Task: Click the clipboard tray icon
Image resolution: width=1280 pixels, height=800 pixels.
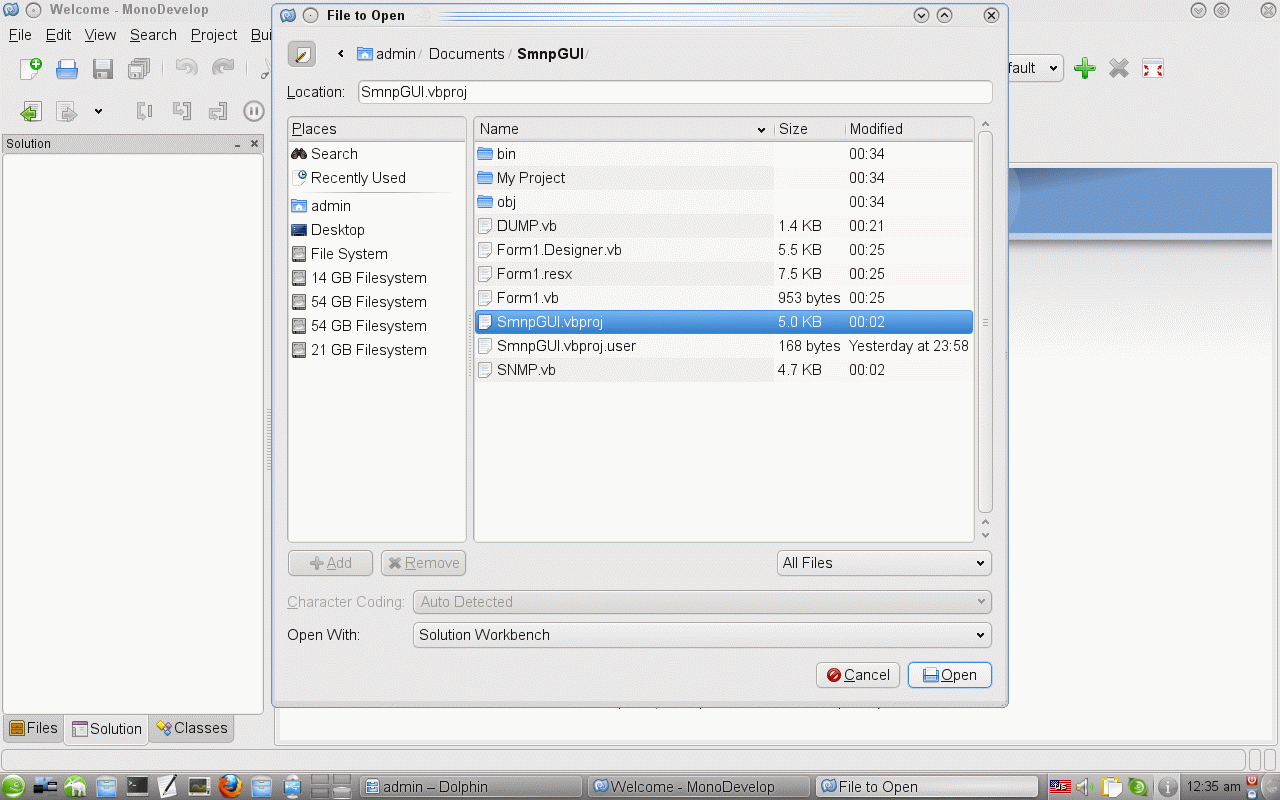Action: coord(1111,786)
